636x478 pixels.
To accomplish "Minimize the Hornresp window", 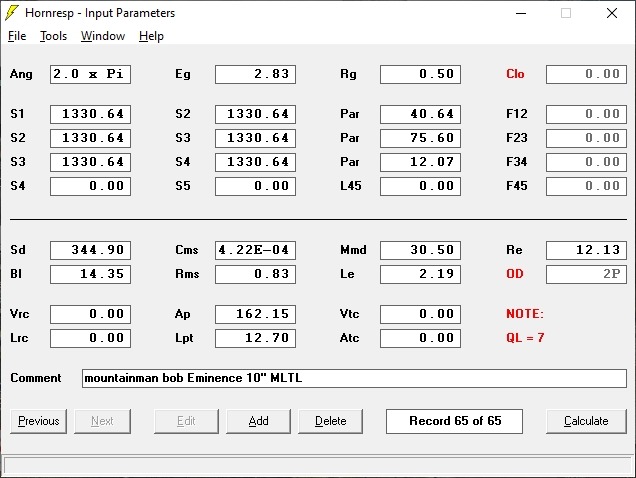I will coord(521,13).
